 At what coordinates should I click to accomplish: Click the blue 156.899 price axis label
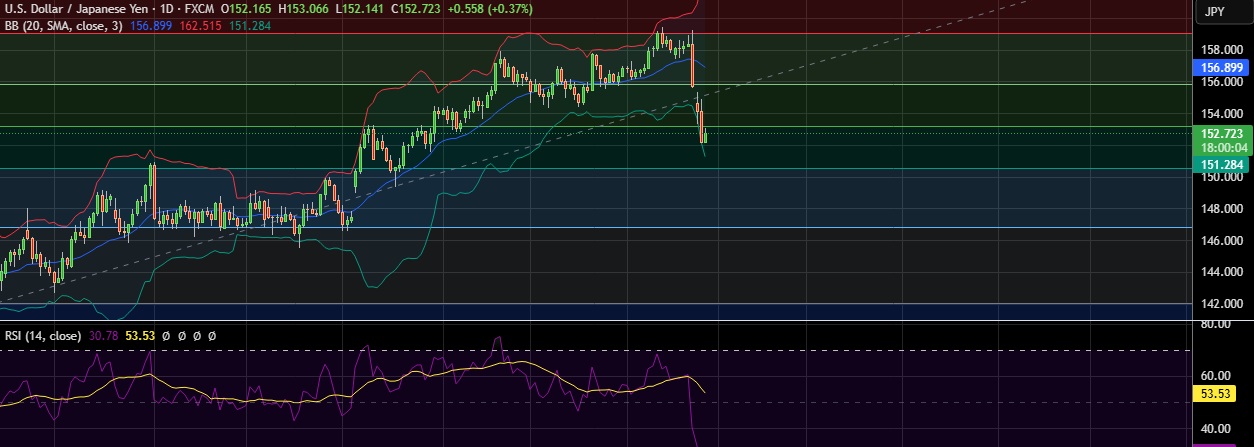tap(1221, 68)
